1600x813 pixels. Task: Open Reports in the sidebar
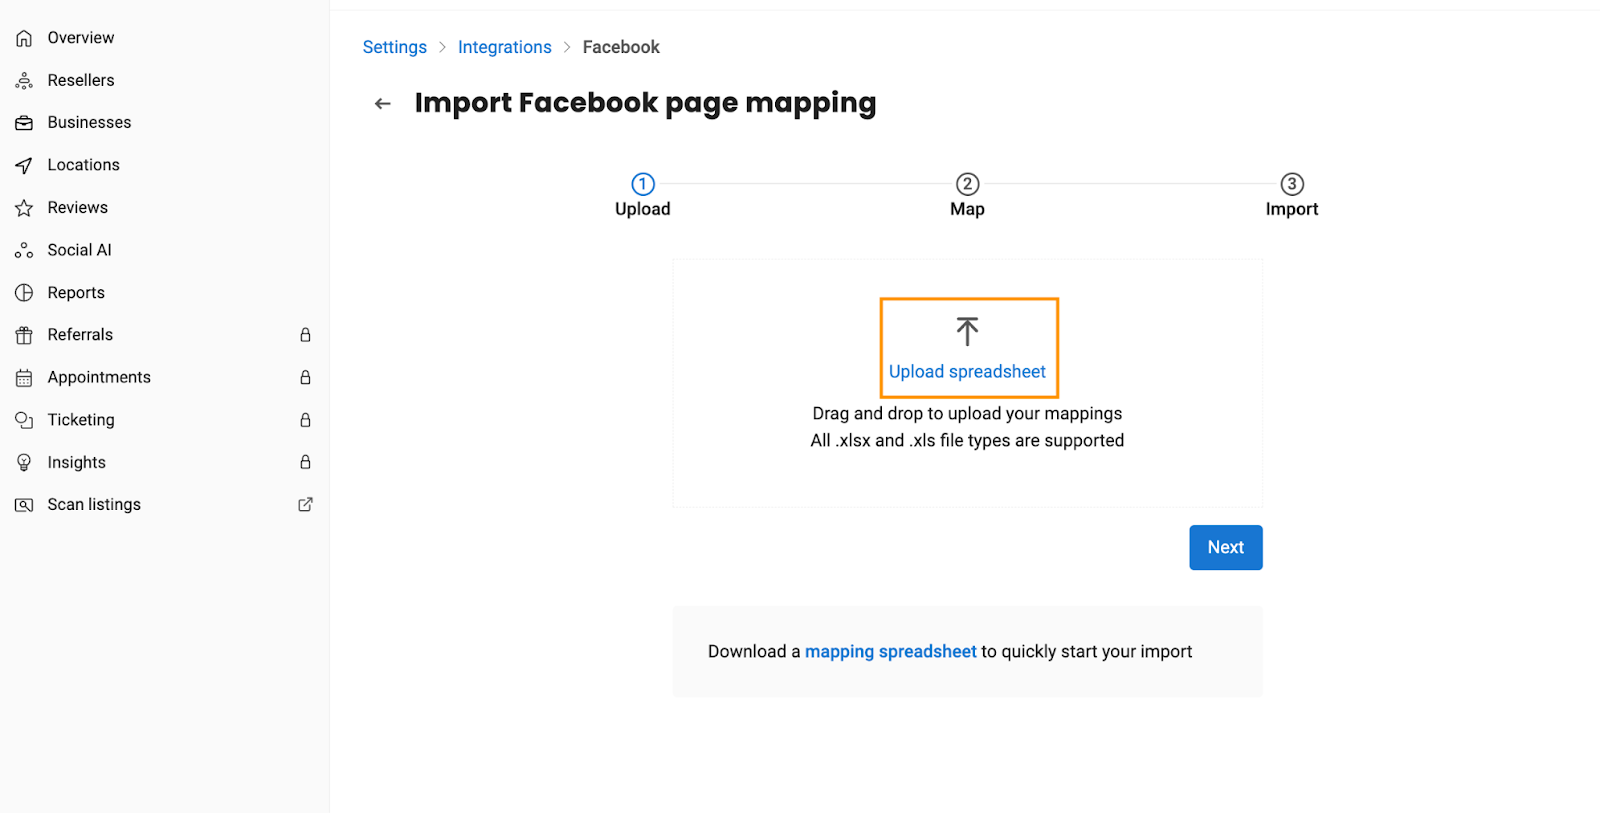point(76,293)
